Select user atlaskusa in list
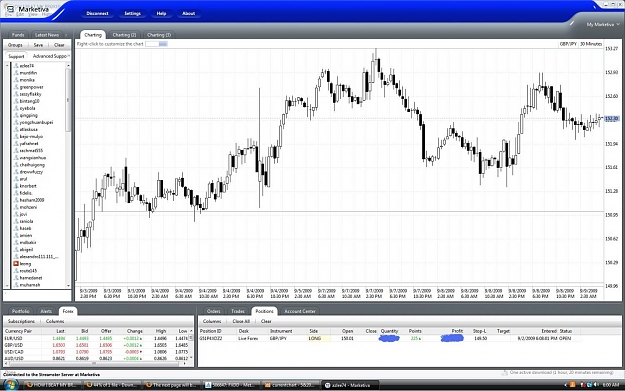The image size is (625, 391). 29,130
